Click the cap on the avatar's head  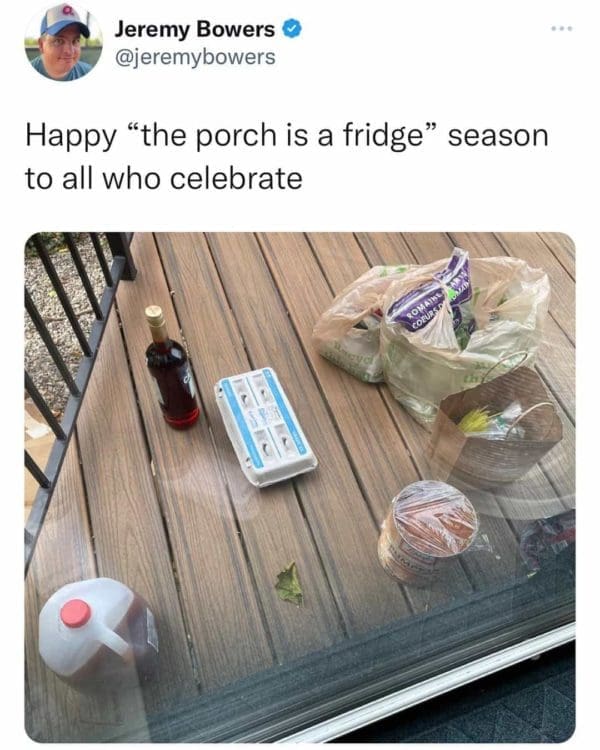(x=65, y=22)
